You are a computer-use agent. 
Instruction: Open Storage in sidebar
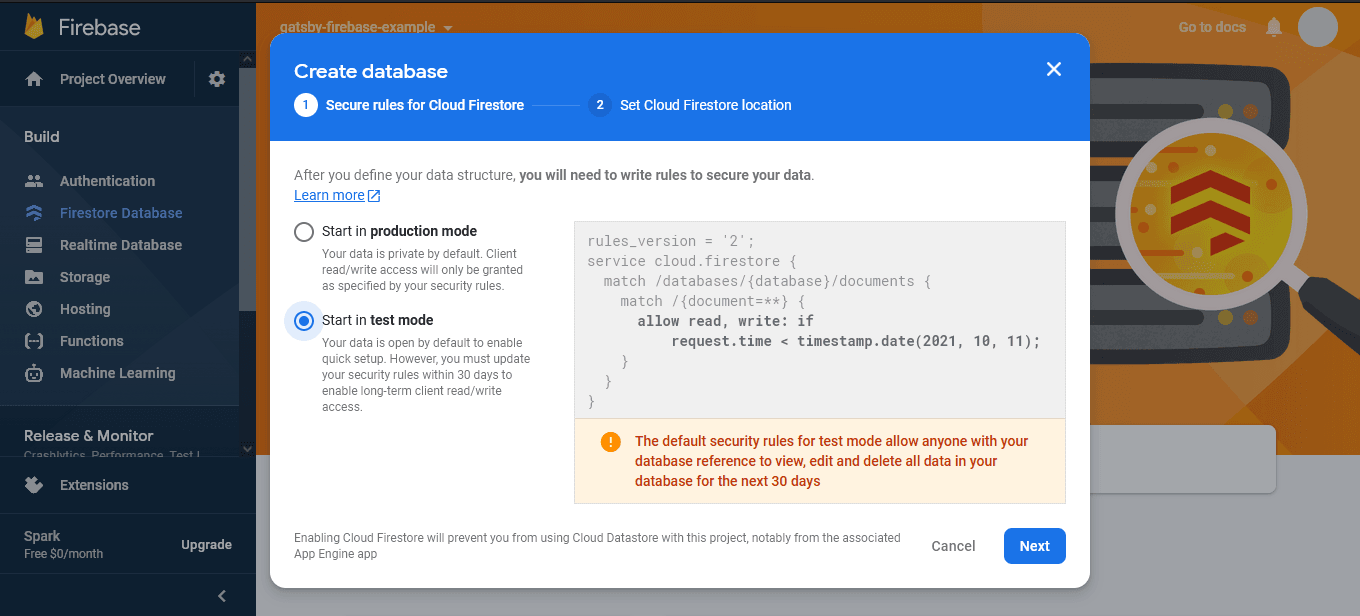pyautogui.click(x=85, y=277)
